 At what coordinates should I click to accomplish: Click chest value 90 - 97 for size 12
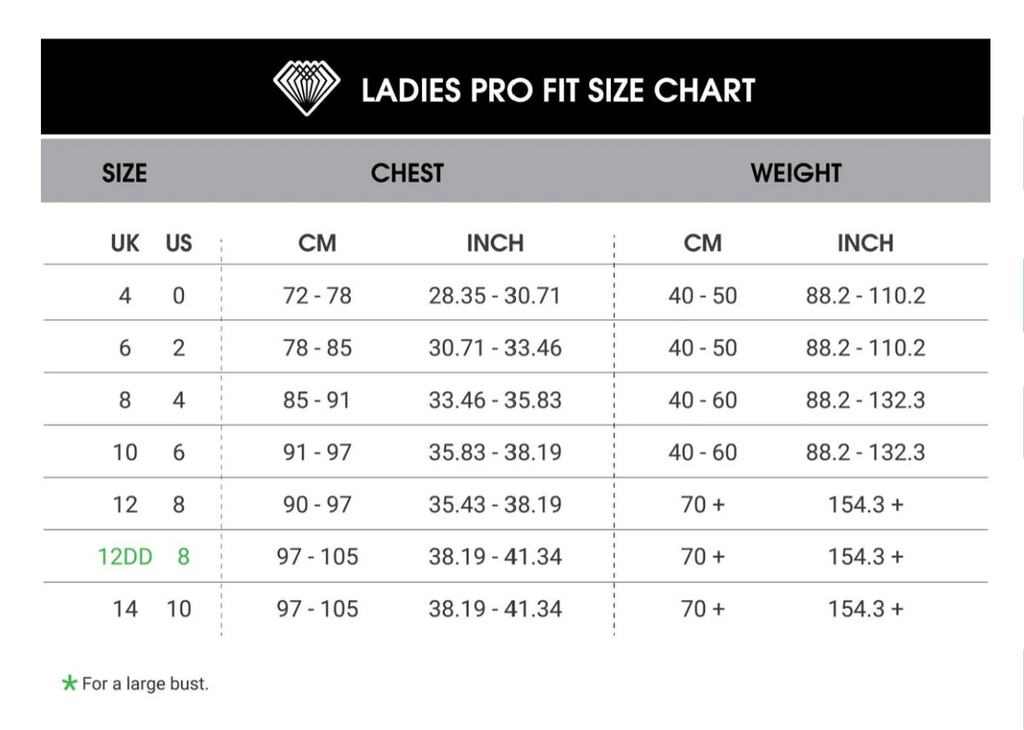coord(317,505)
